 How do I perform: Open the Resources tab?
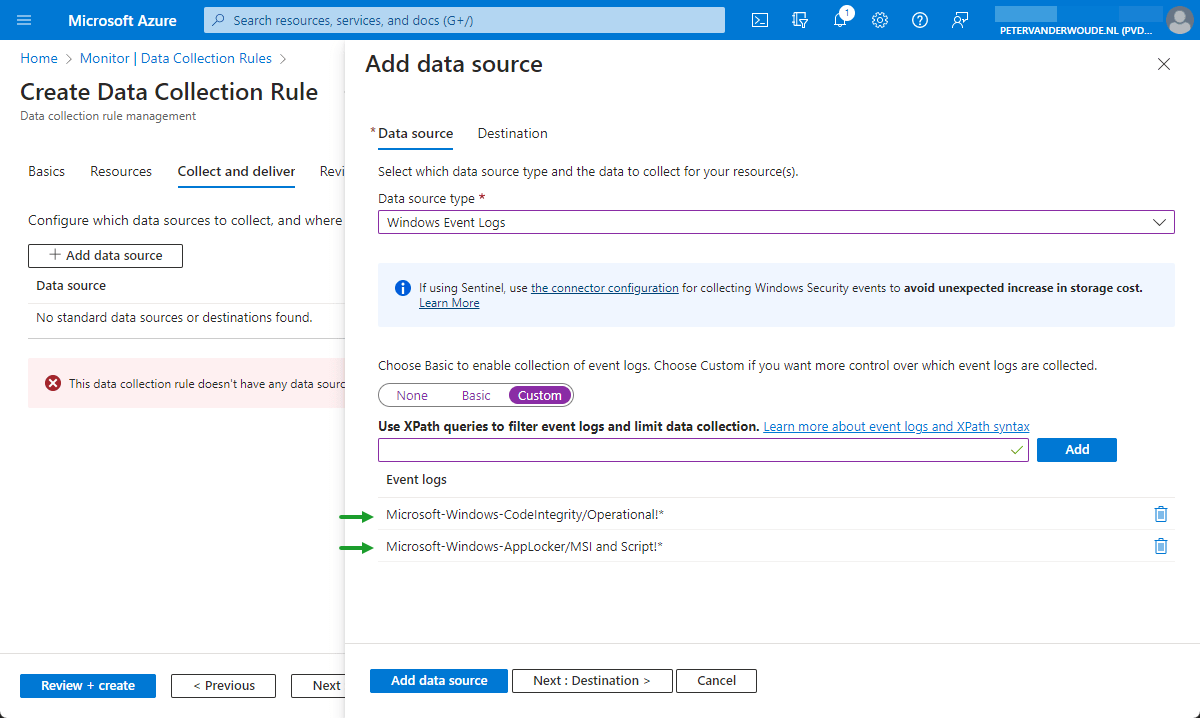tap(120, 171)
